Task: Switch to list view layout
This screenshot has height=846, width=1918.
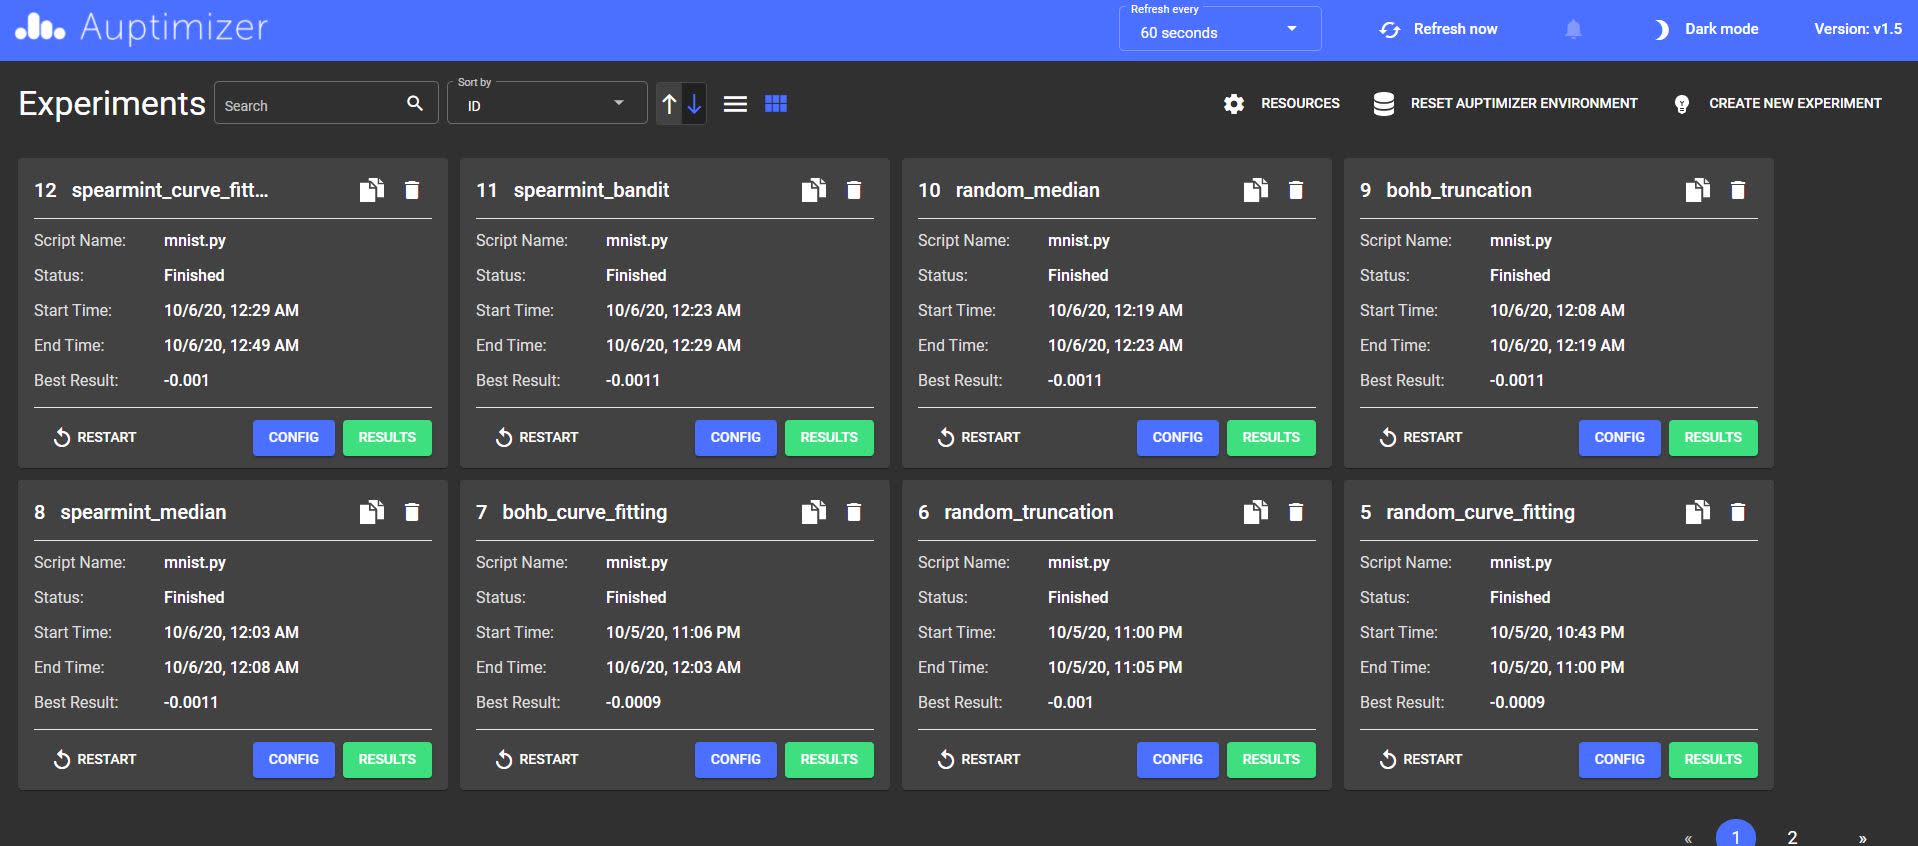Action: click(x=735, y=104)
